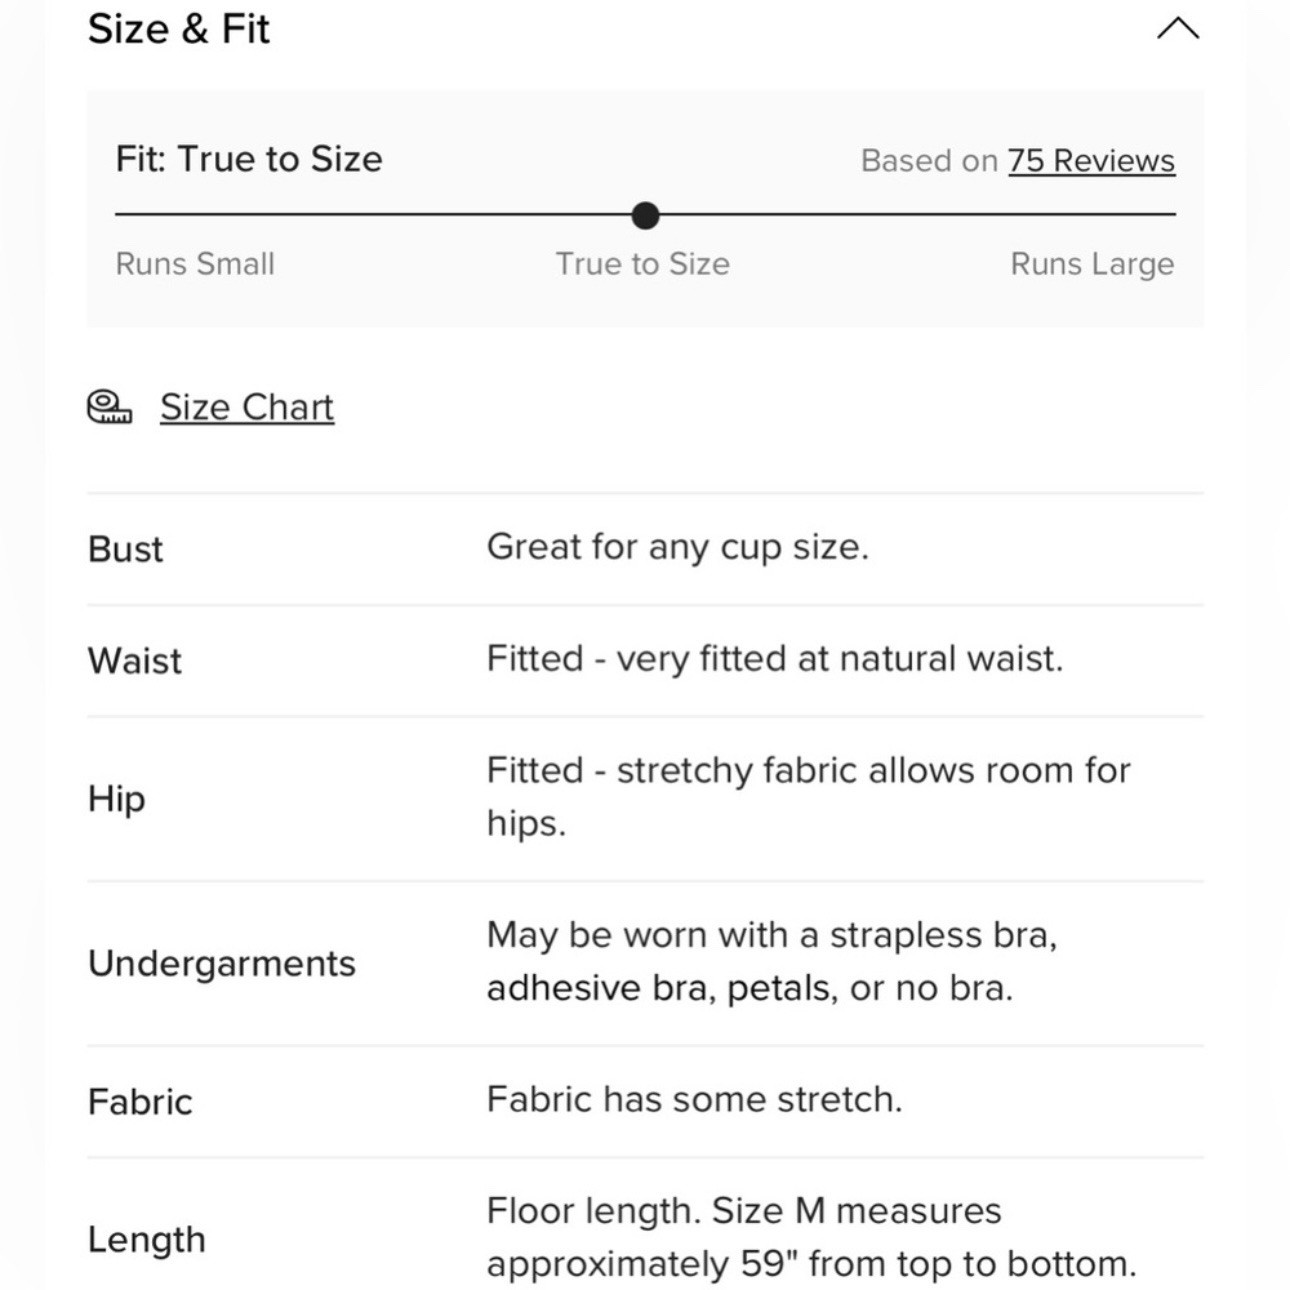Click the tape measure icon
The width and height of the screenshot is (1290, 1290).
(109, 407)
